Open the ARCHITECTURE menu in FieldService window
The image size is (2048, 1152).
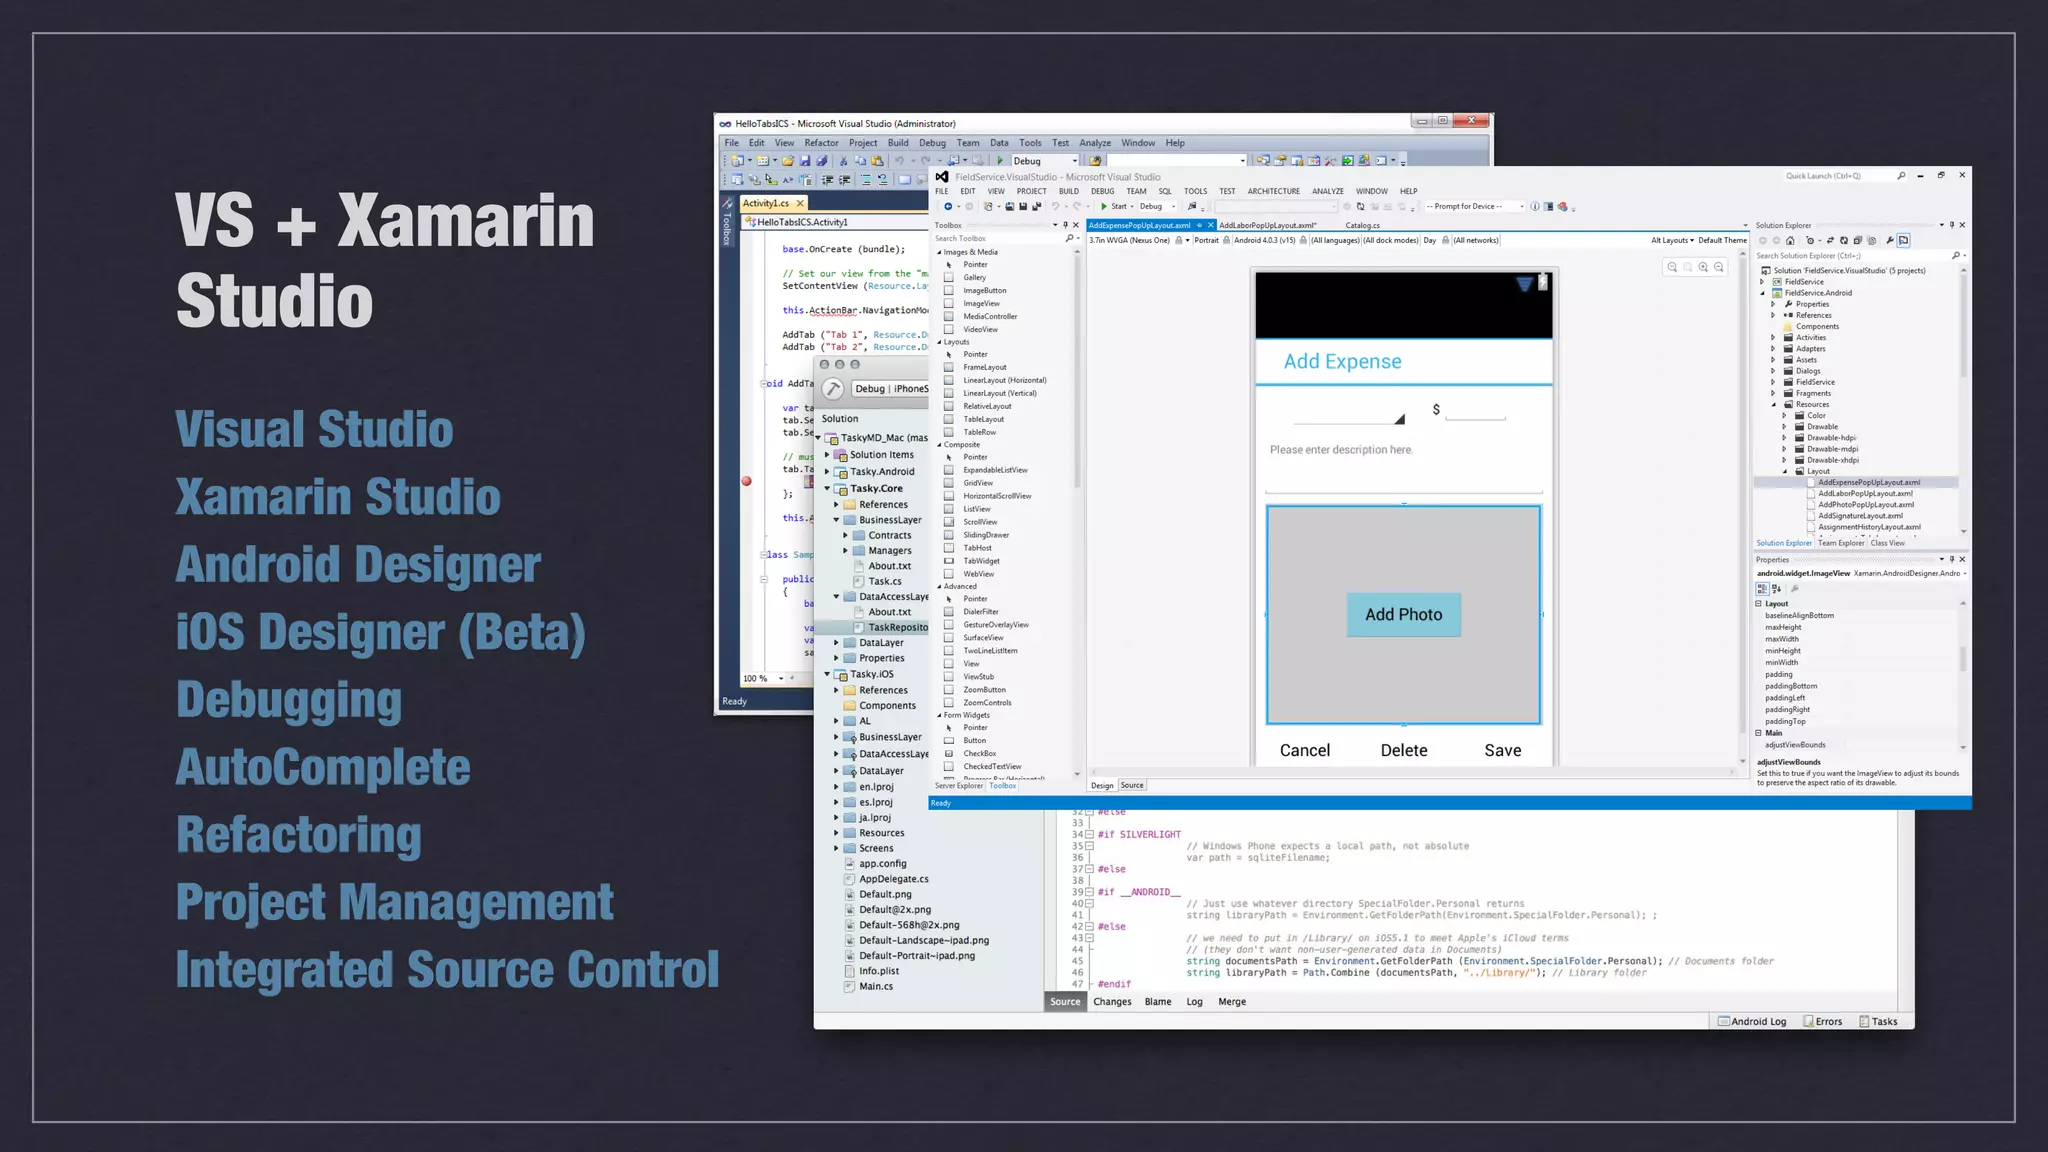(1273, 191)
